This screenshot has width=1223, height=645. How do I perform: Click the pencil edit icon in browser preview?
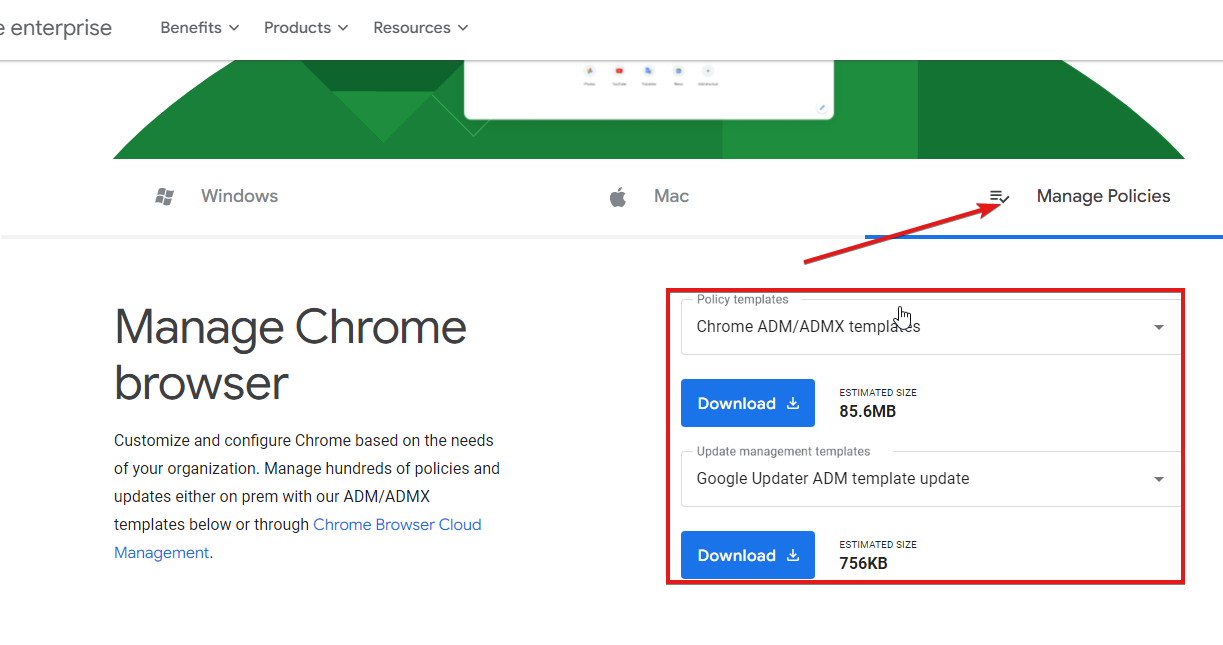822,107
